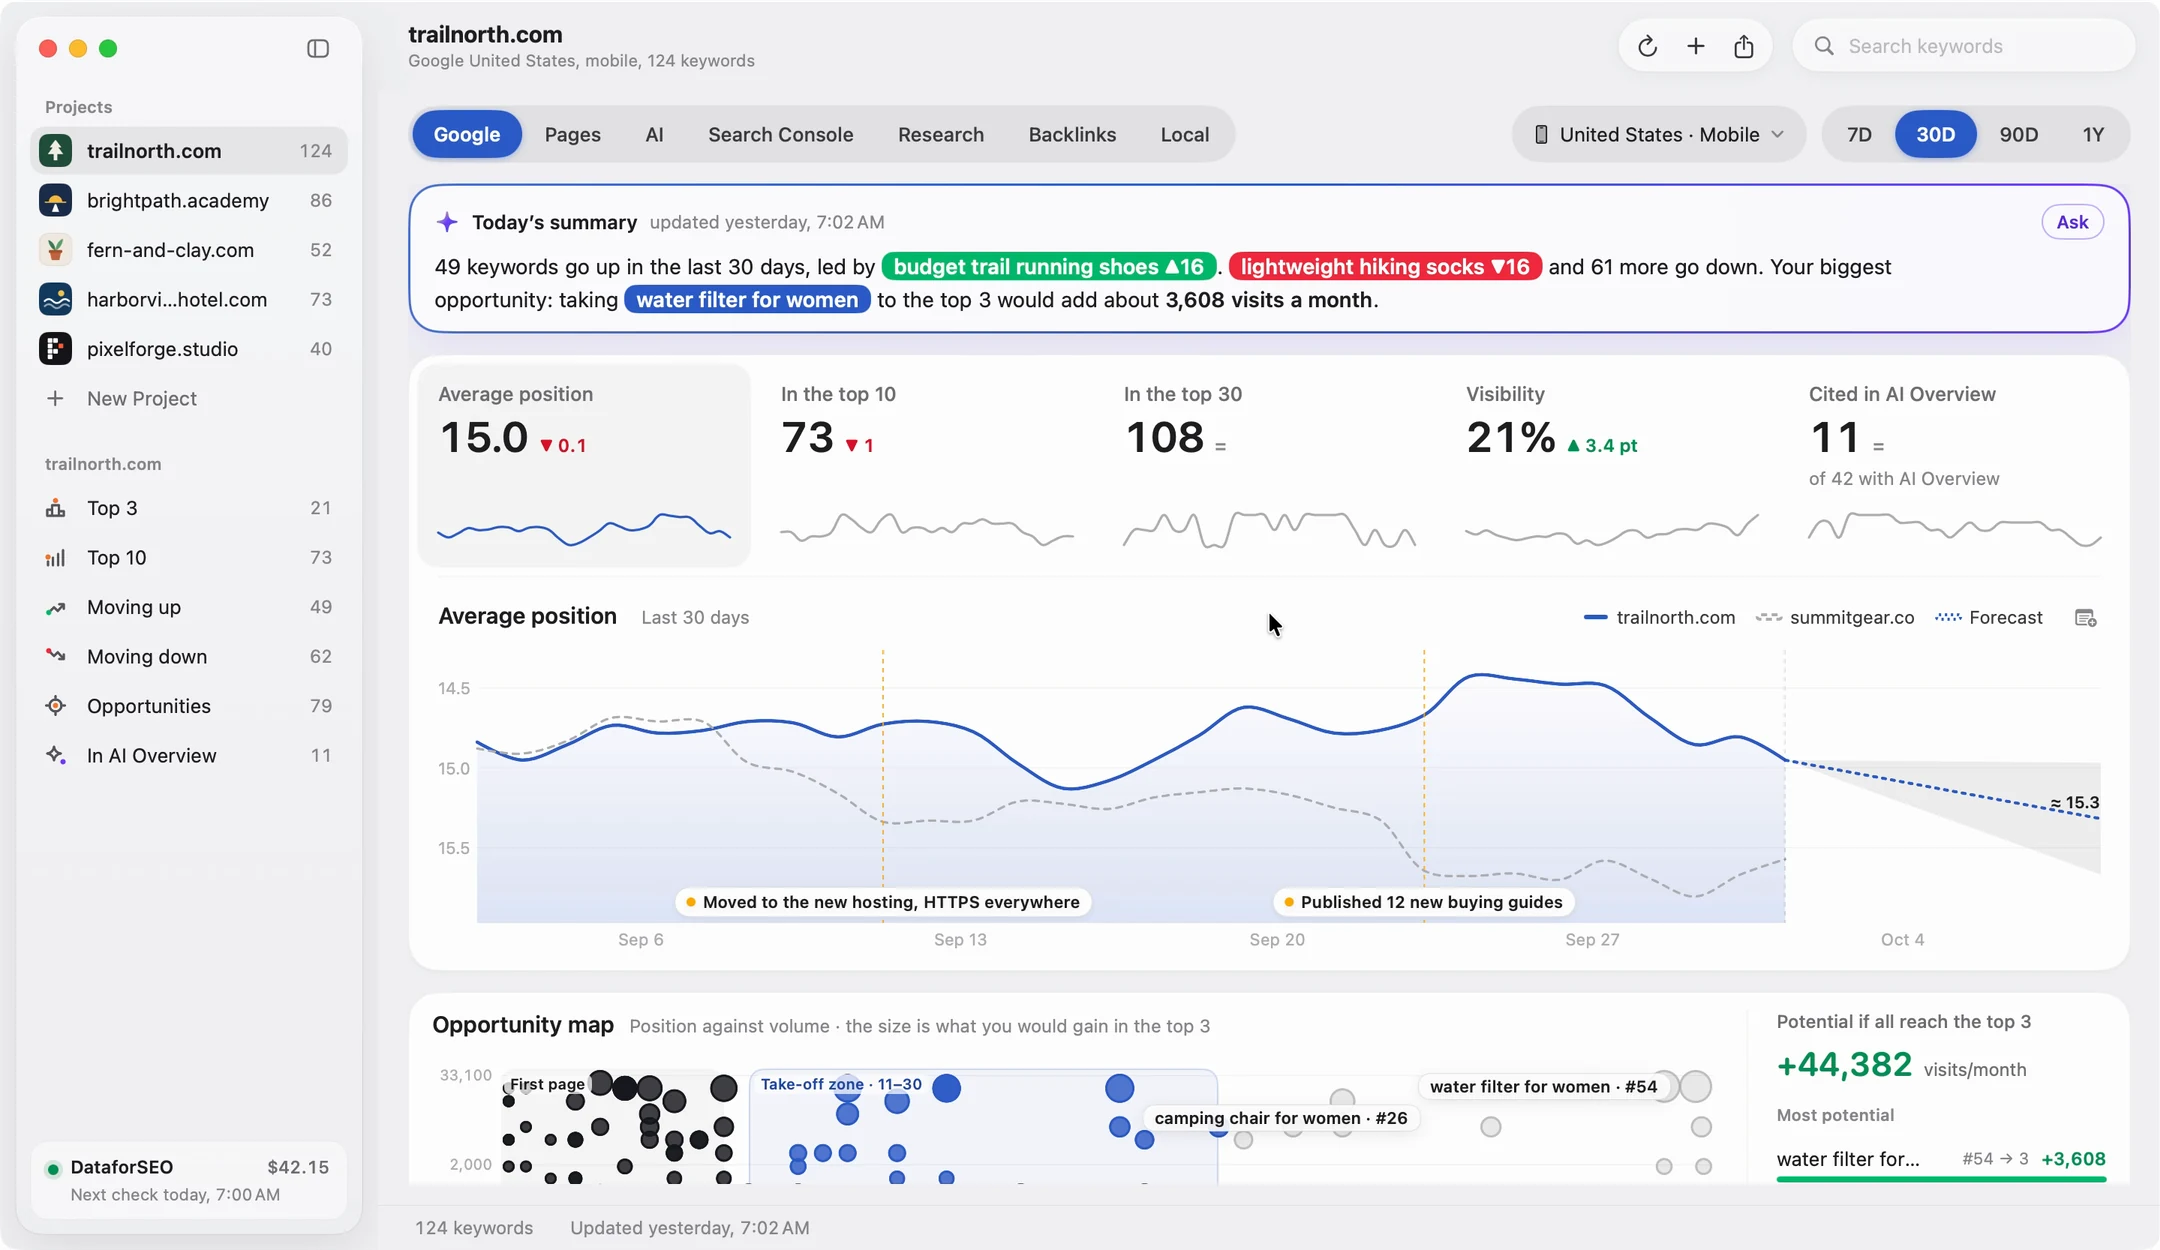The image size is (2160, 1250).
Task: Open the United States · Mobile dropdown
Action: [1659, 134]
